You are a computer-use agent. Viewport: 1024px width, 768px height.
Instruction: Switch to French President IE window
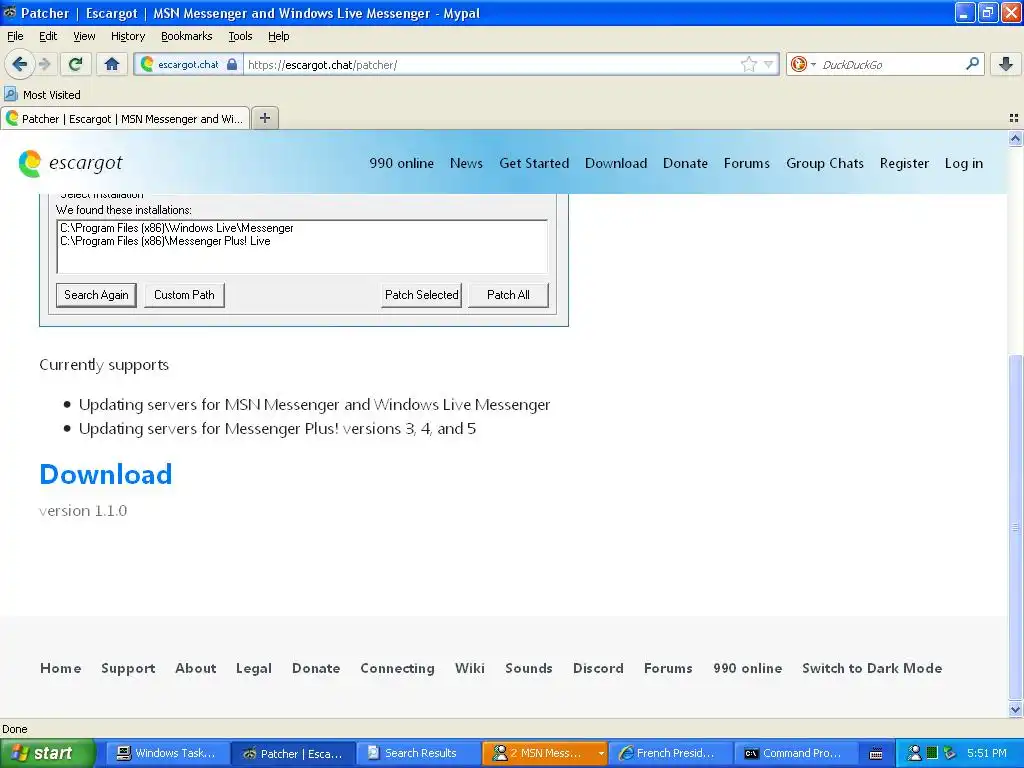[671, 753]
